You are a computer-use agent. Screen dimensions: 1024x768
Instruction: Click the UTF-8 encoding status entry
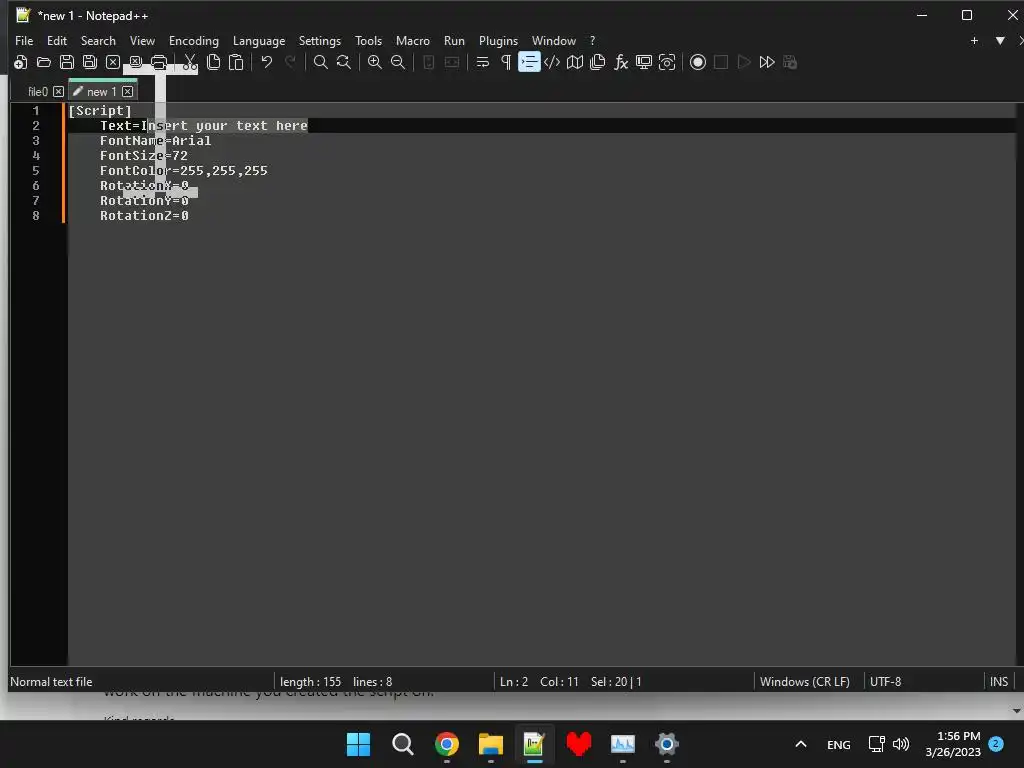(x=886, y=682)
